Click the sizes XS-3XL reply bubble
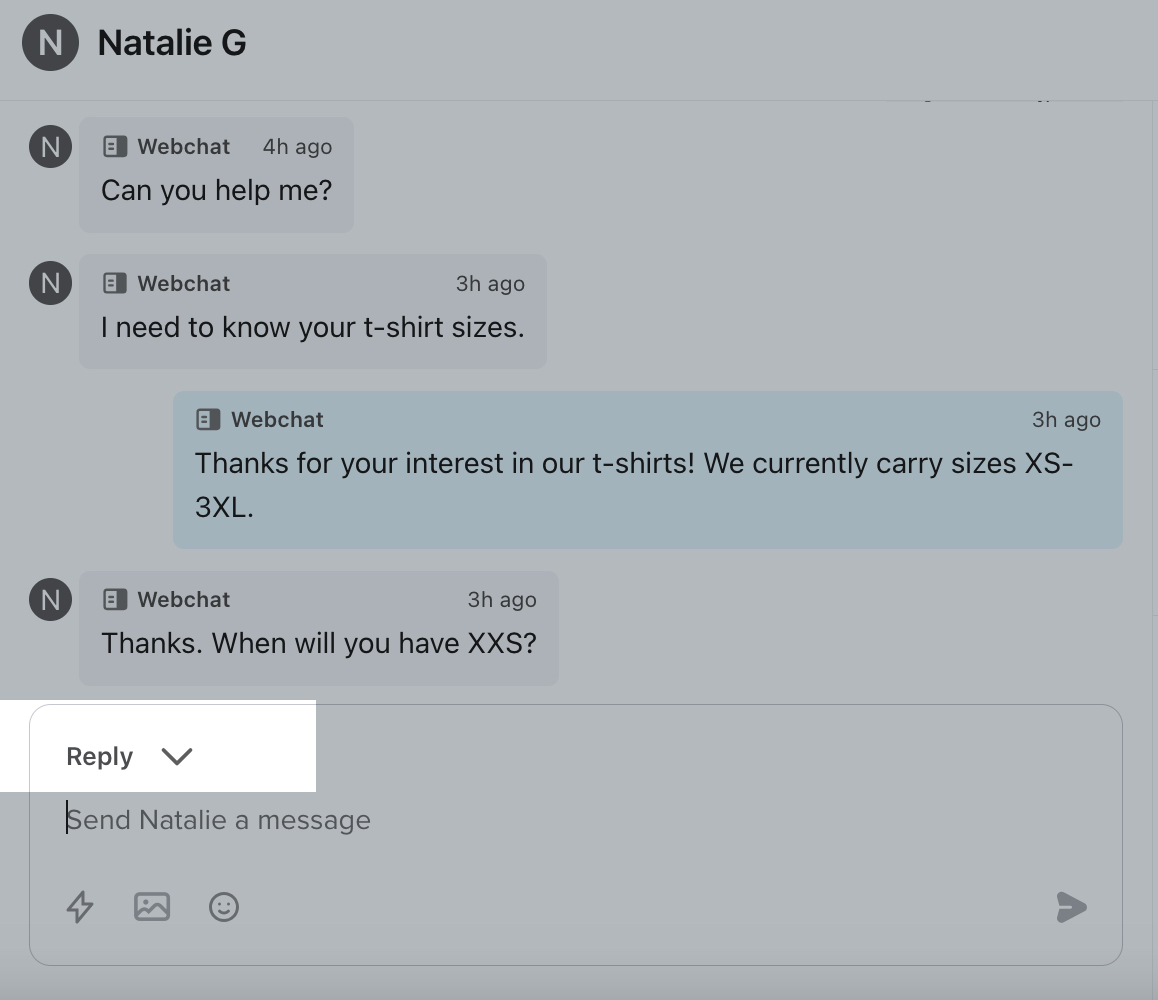 pos(634,484)
